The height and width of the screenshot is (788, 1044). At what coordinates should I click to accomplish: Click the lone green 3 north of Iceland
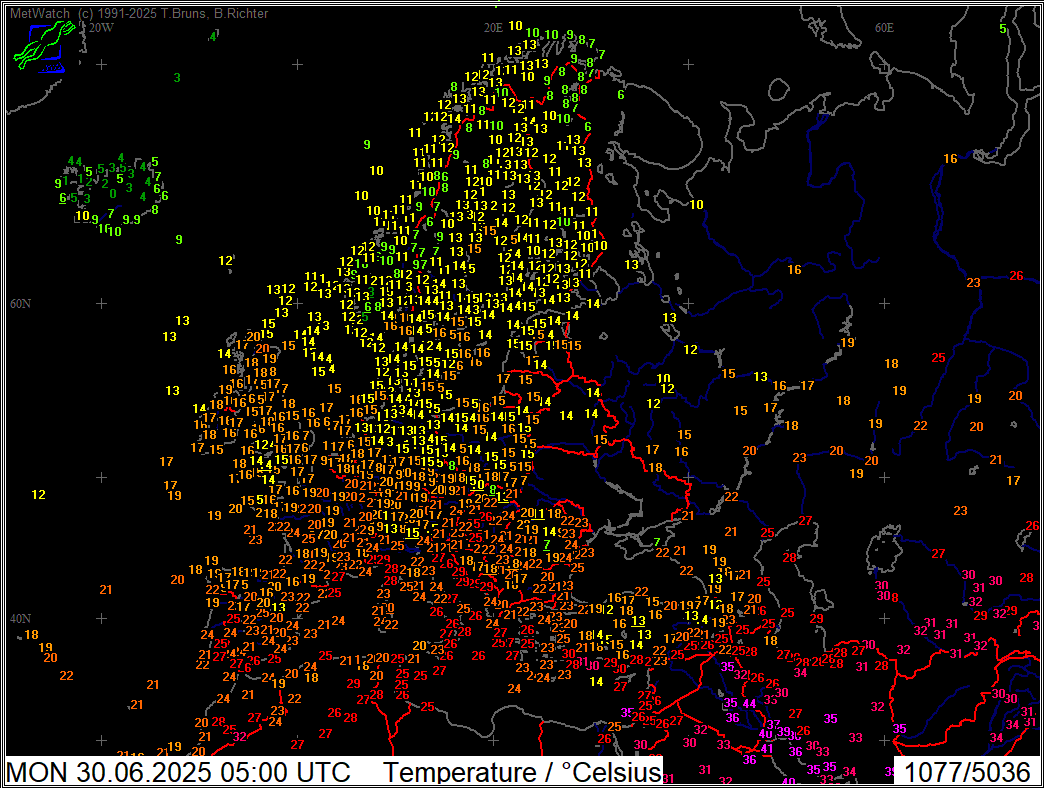pyautogui.click(x=177, y=78)
